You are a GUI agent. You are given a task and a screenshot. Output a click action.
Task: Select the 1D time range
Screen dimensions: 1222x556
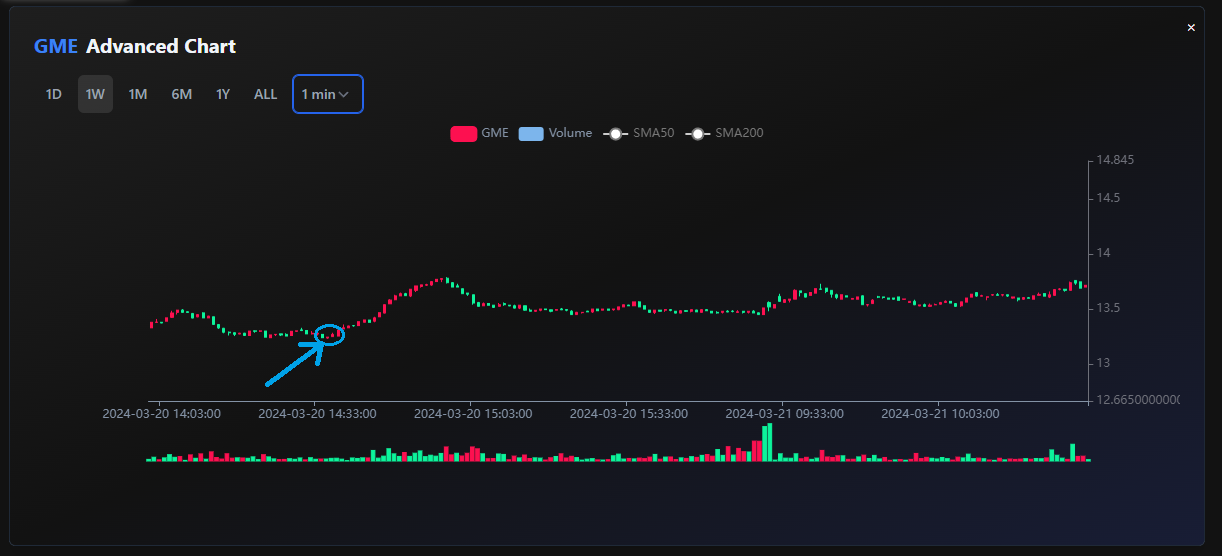tap(54, 94)
